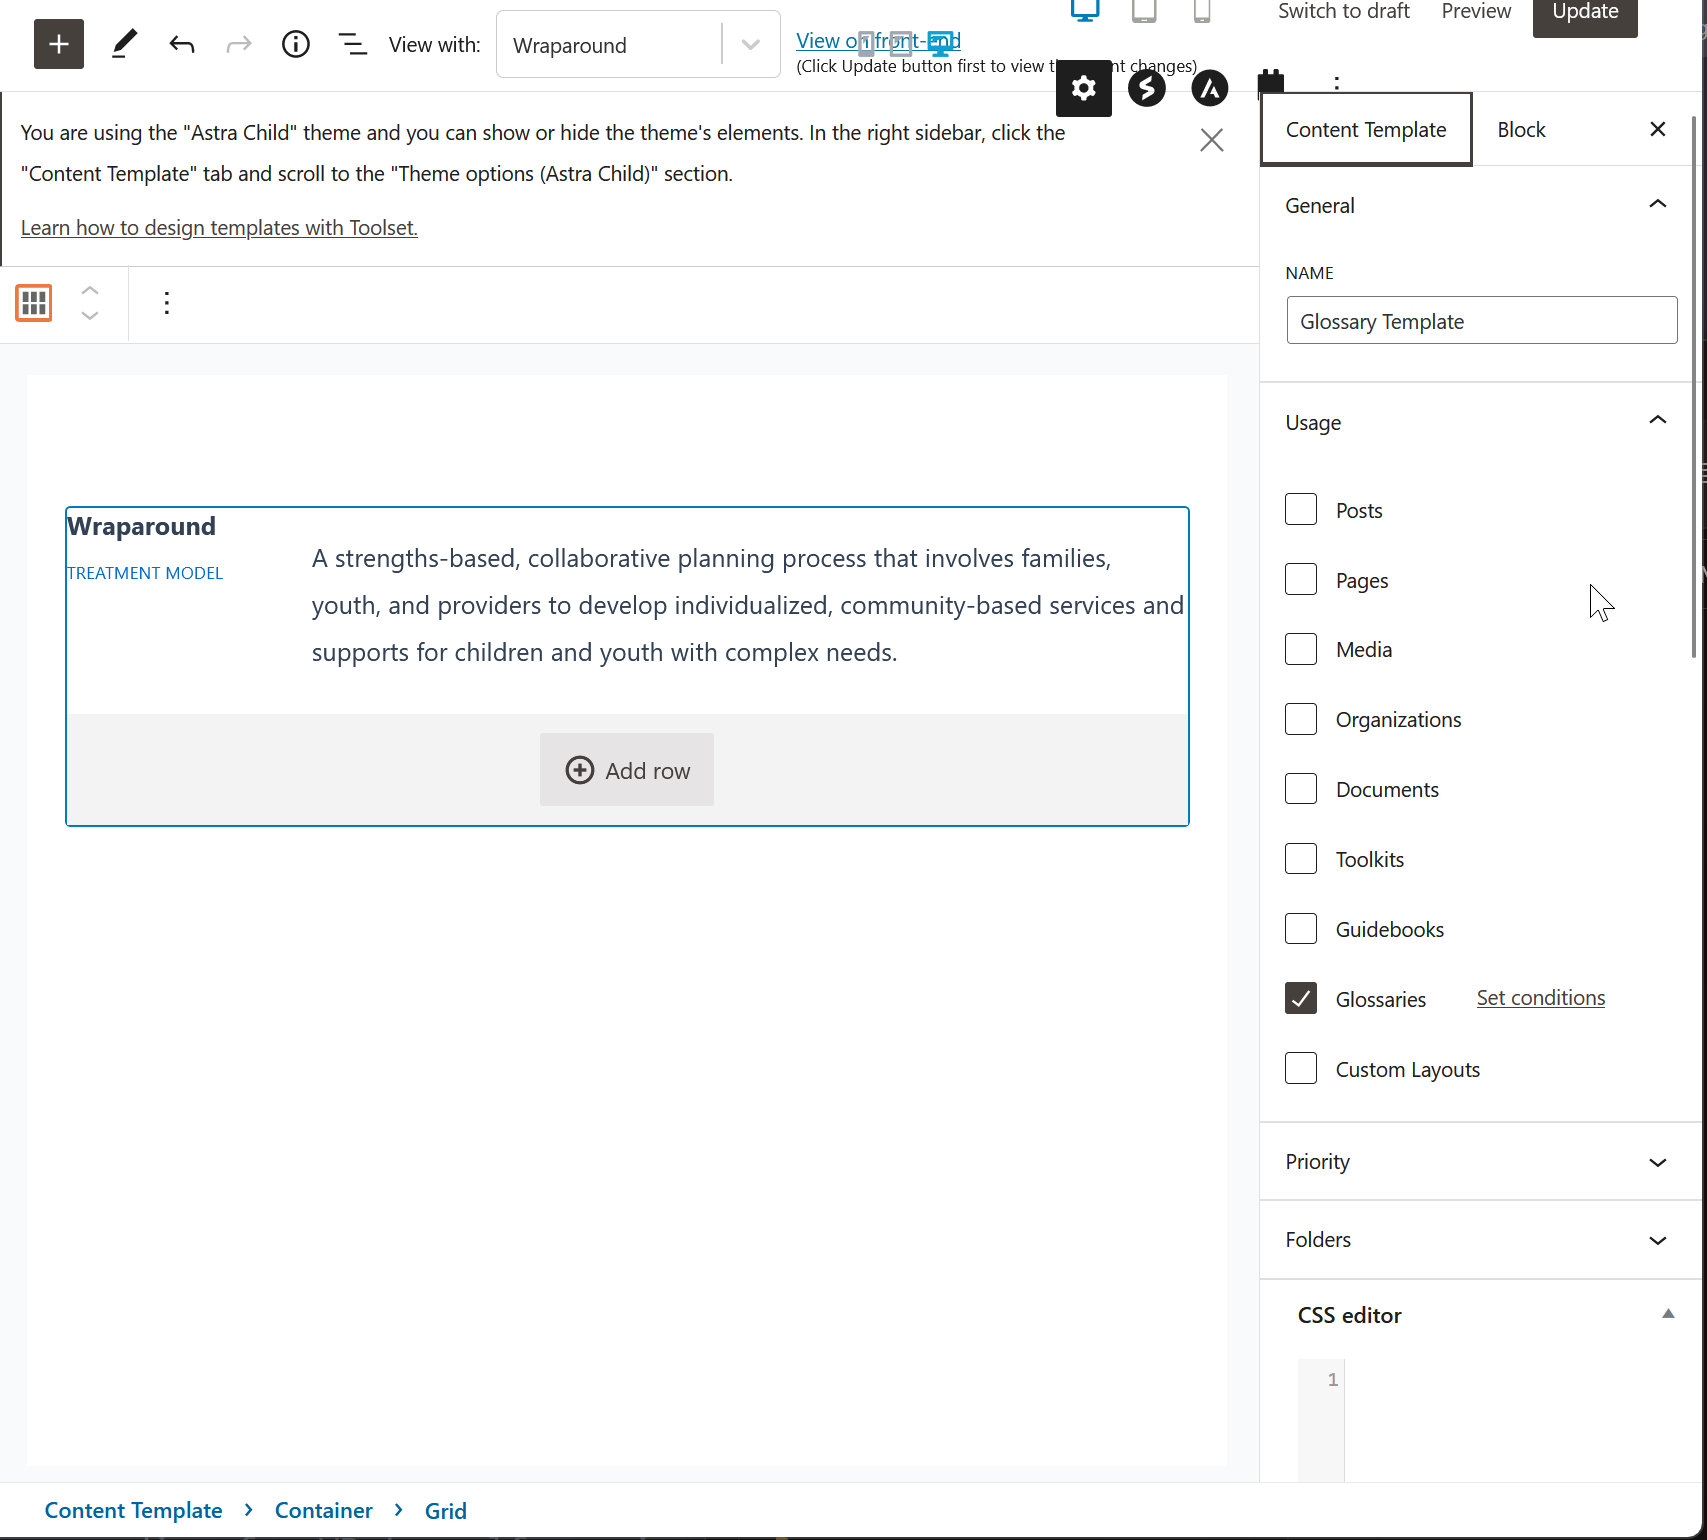Switch to desktop preview device icon
1707x1540 pixels.
point(1085,11)
